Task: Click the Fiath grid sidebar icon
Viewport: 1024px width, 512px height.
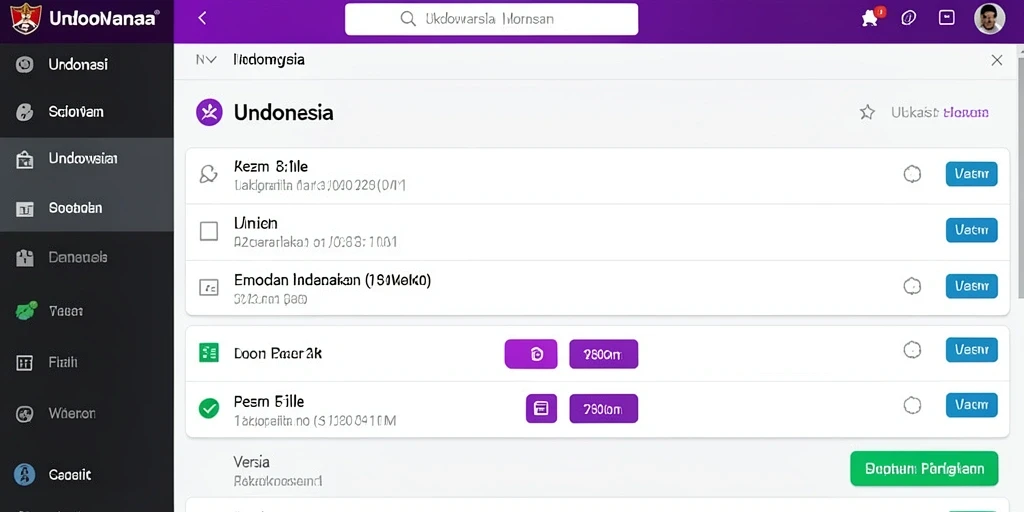Action: tap(24, 363)
